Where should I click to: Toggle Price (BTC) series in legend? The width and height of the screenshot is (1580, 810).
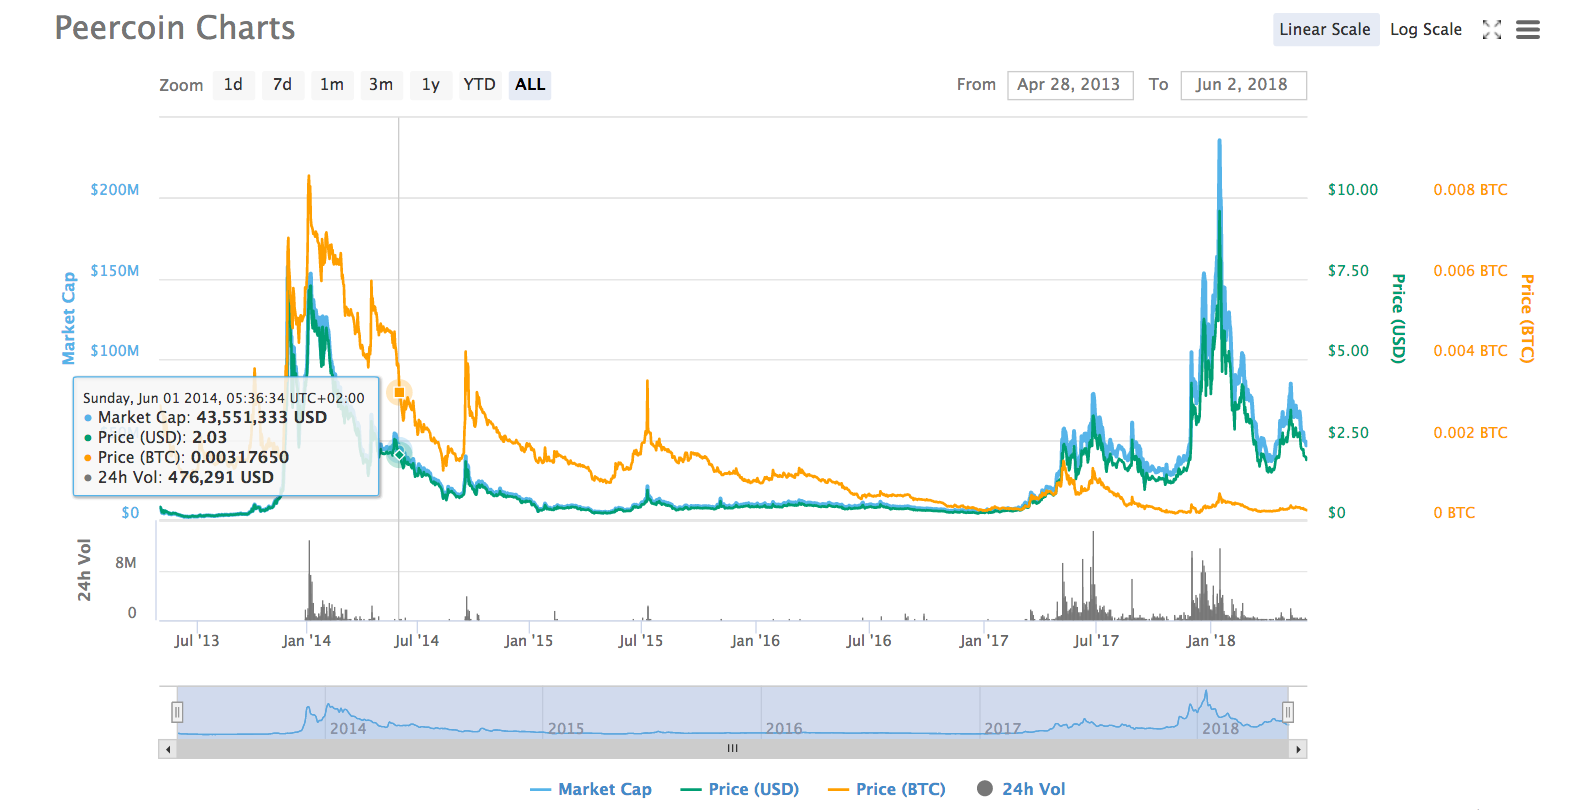click(887, 789)
